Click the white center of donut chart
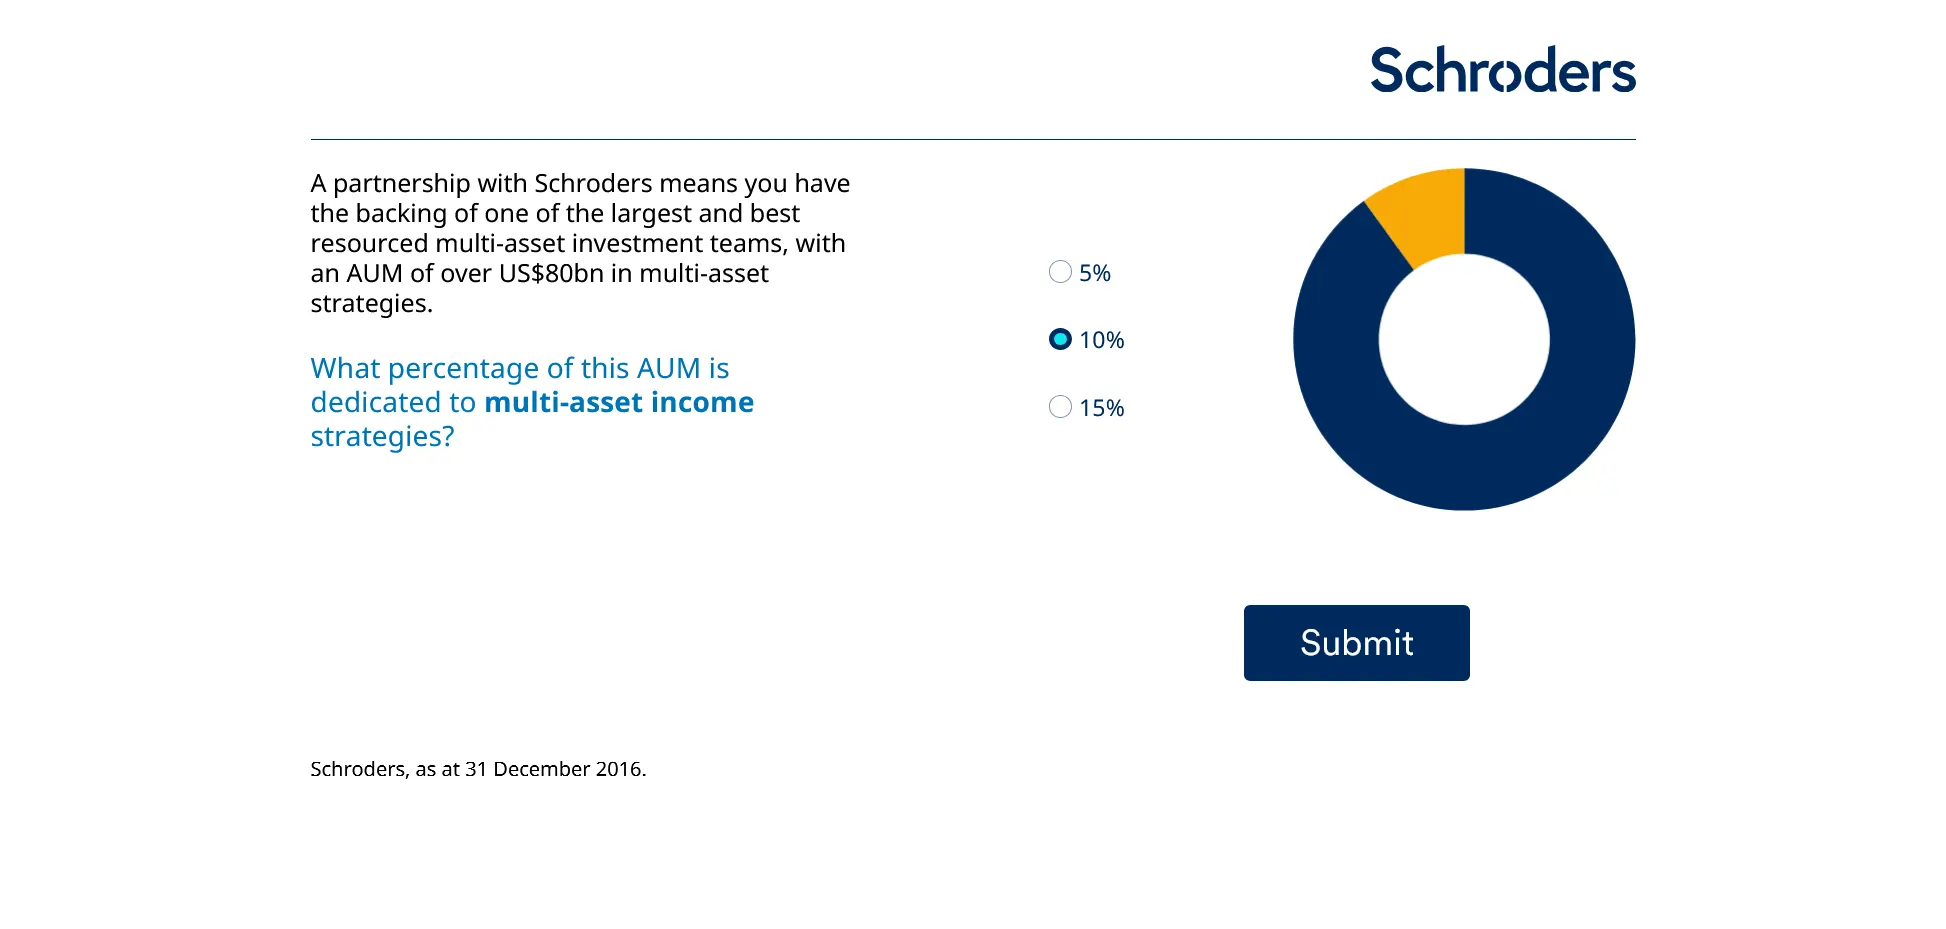This screenshot has height=929, width=1946. (x=1464, y=340)
